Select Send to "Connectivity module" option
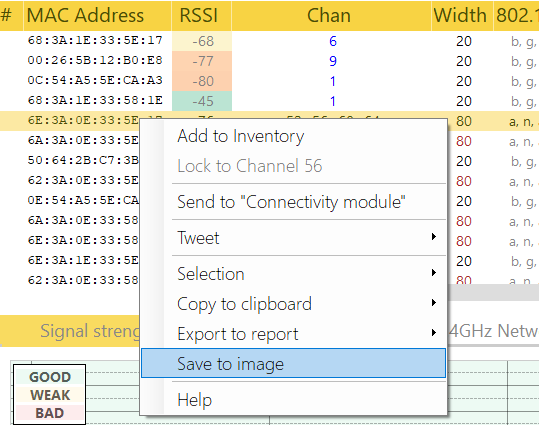The image size is (539, 425). coord(294,202)
